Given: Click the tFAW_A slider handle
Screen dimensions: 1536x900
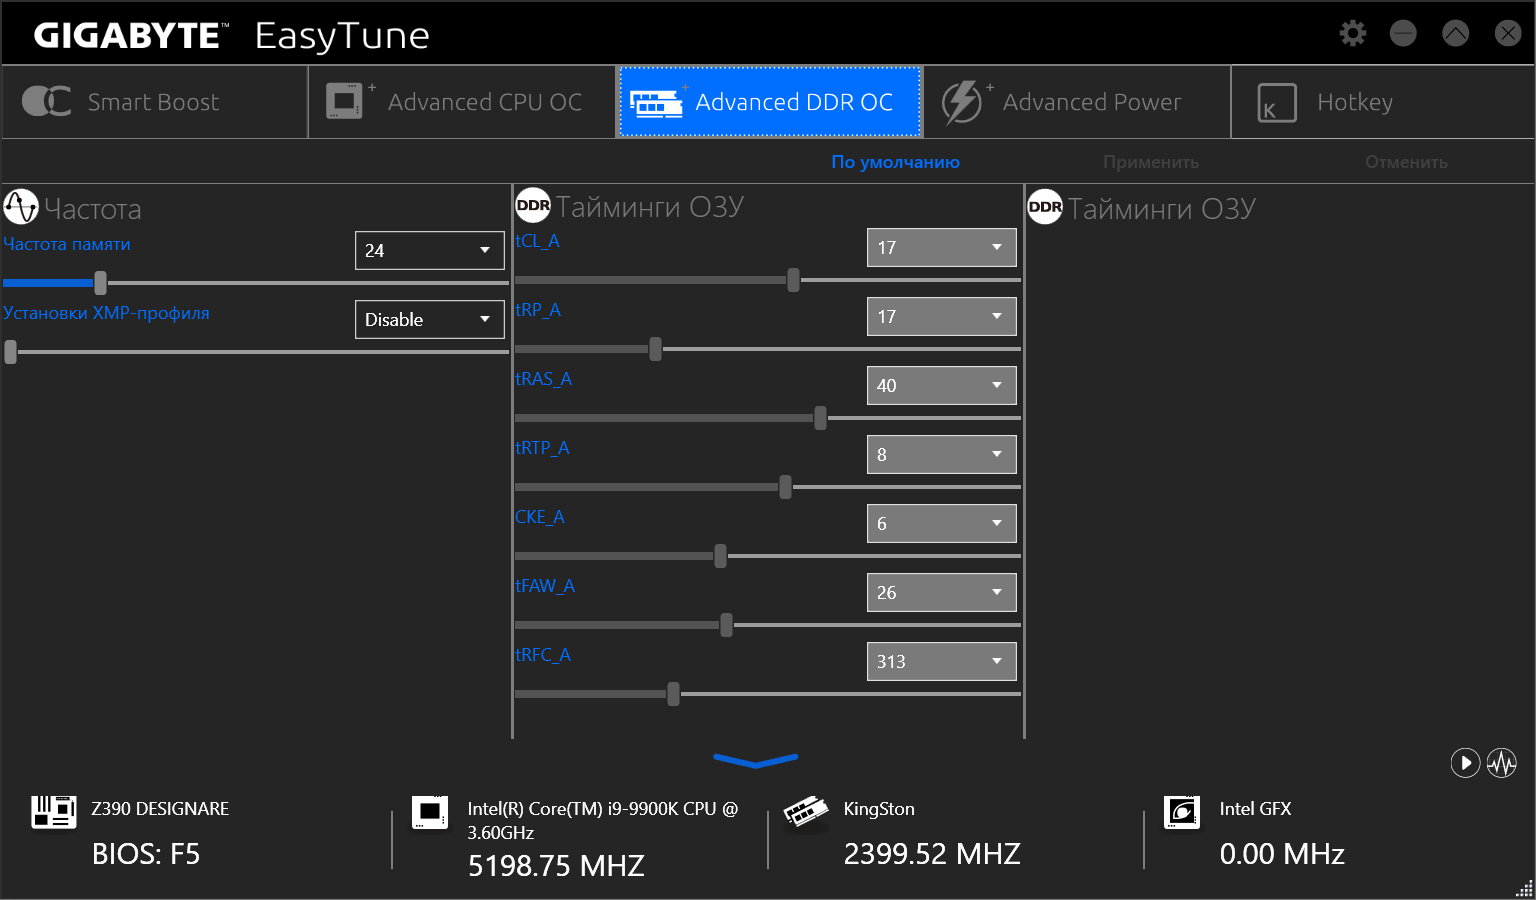Looking at the screenshot, I should pyautogui.click(x=727, y=625).
